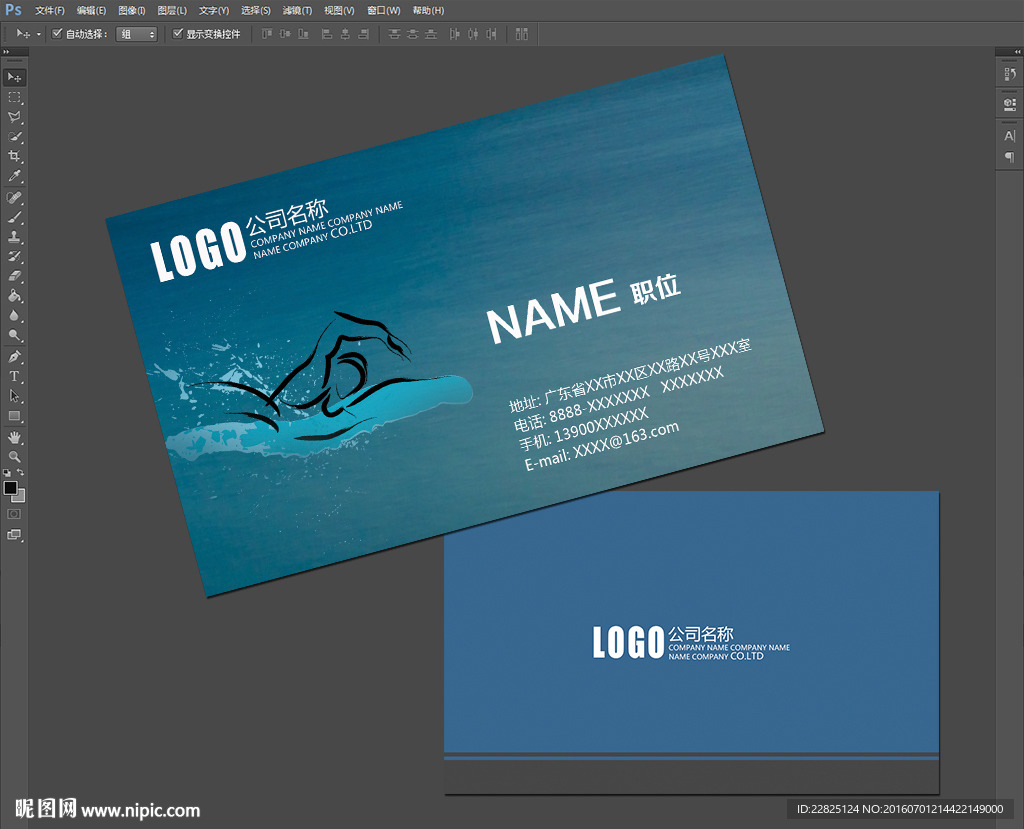This screenshot has height=829, width=1024.
Task: Choose the Pen tool
Action: [14, 356]
